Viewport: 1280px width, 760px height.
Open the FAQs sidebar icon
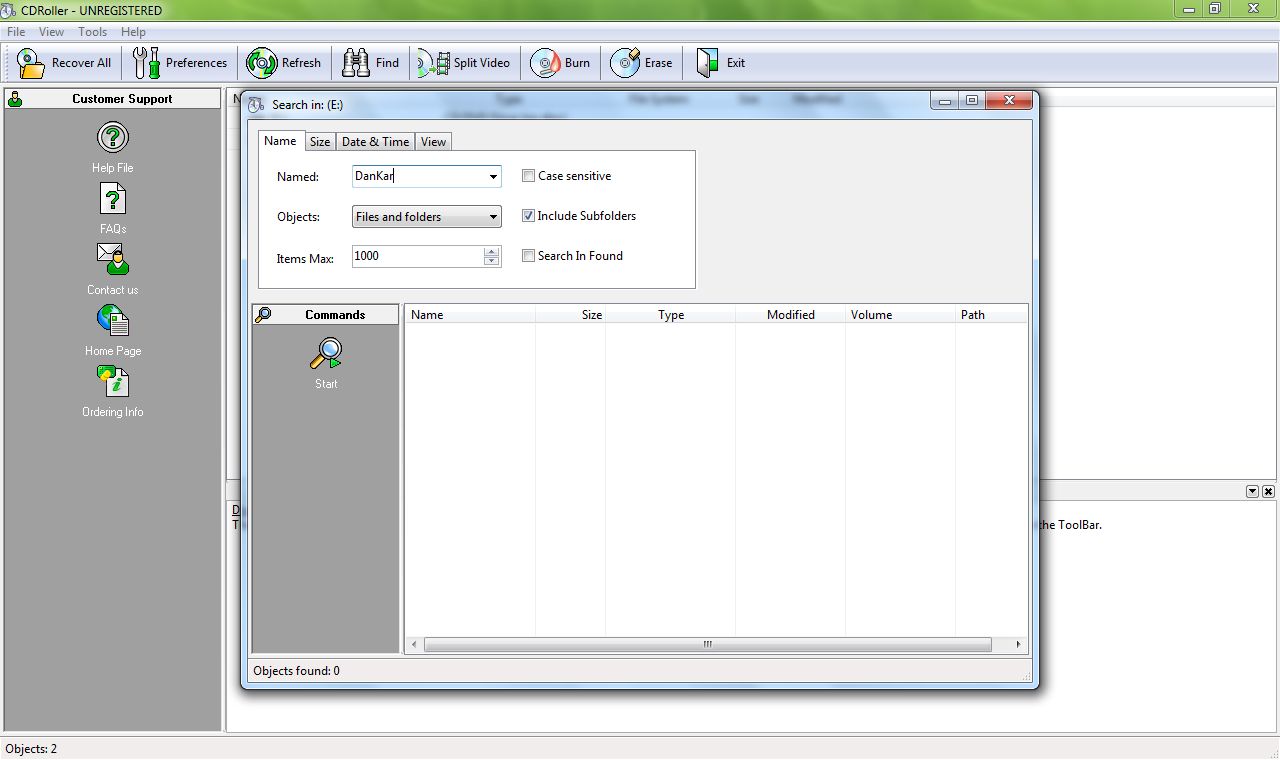113,199
